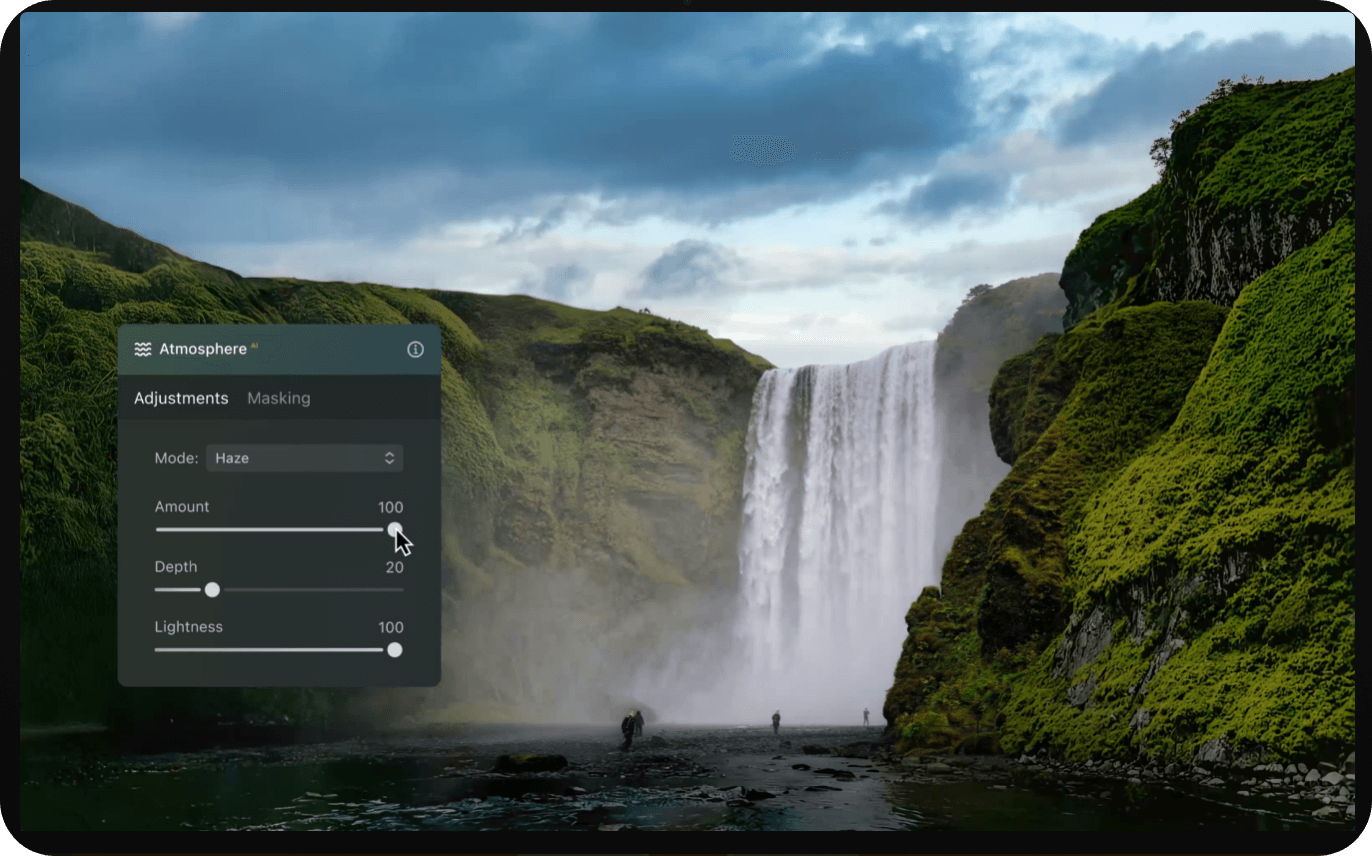Click the Depth label
Image resolution: width=1372 pixels, height=856 pixels.
176,567
